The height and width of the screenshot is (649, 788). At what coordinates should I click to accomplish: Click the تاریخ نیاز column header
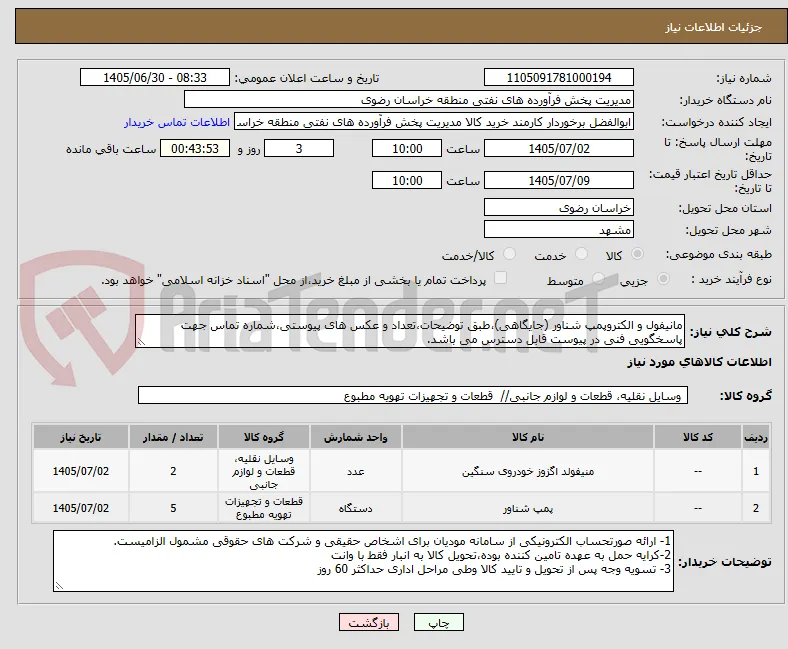[80, 437]
